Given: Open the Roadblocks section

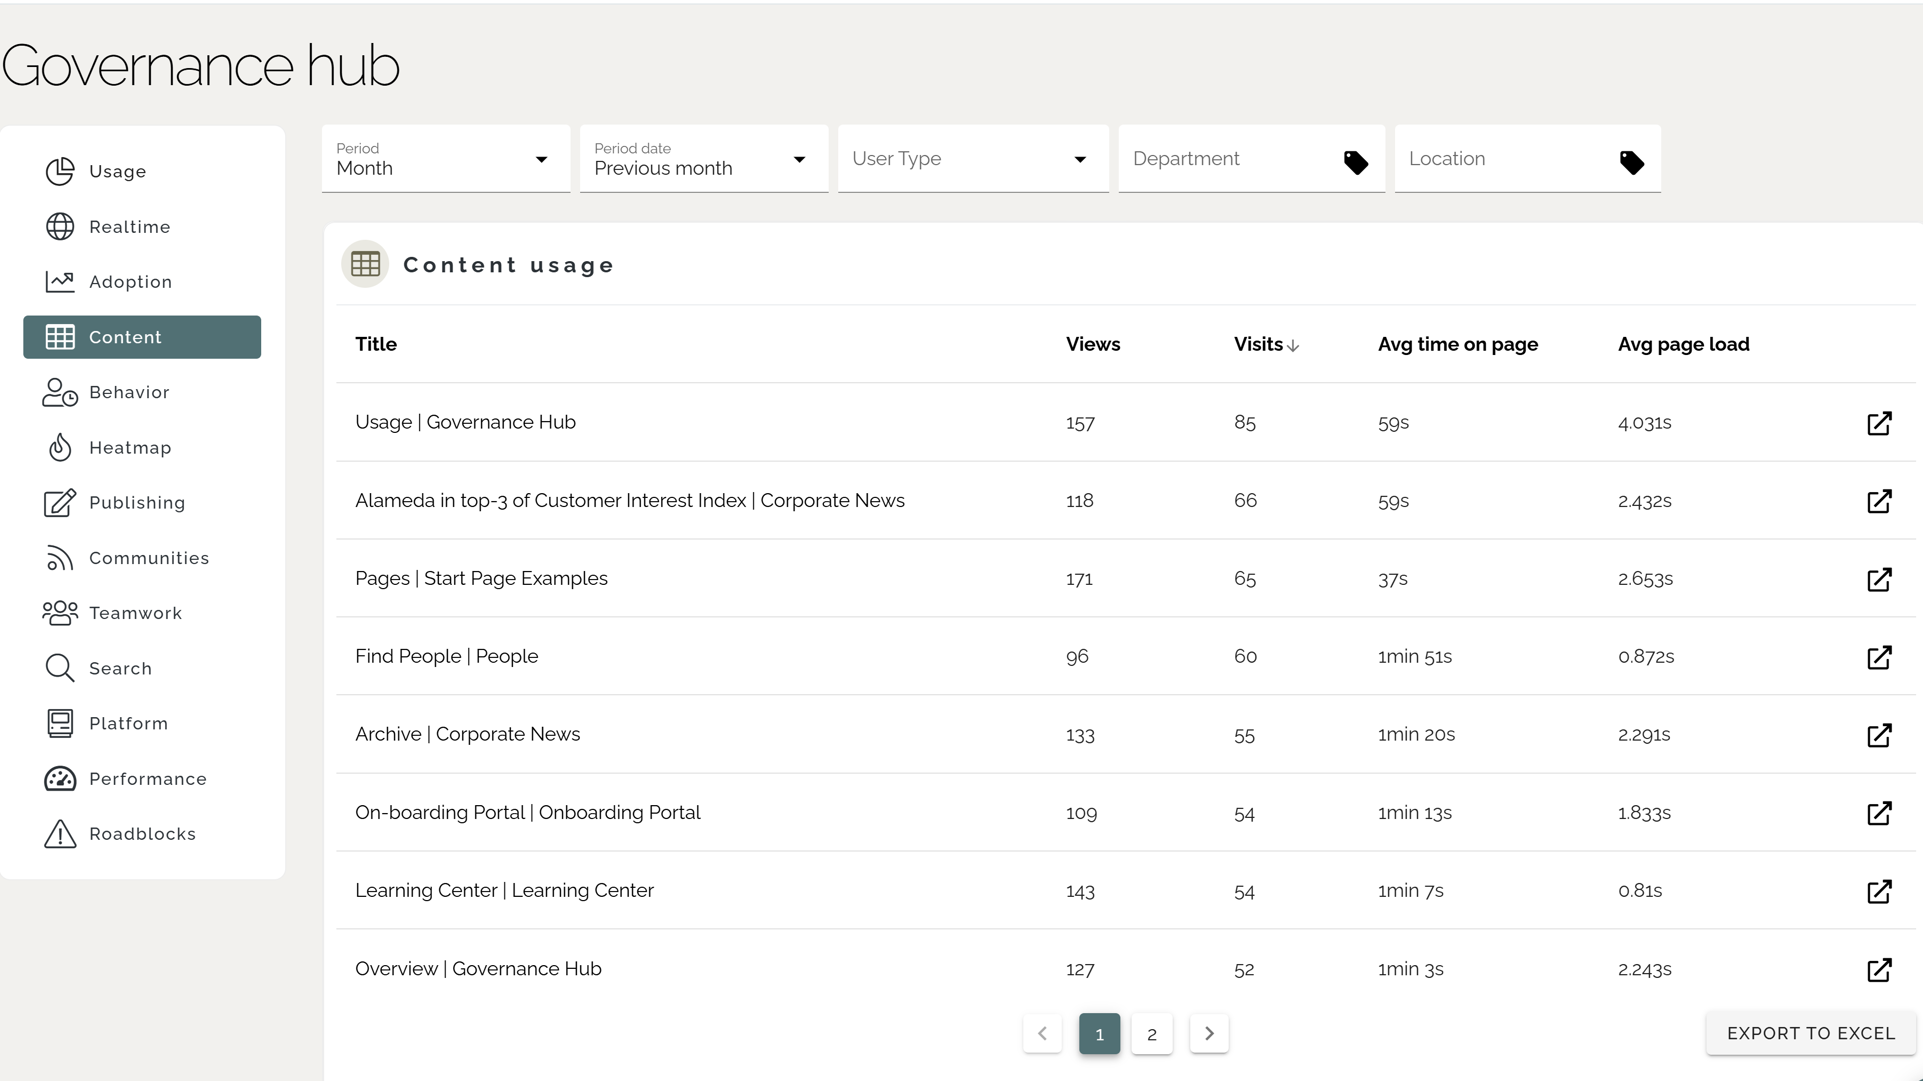Looking at the screenshot, I should [x=142, y=834].
